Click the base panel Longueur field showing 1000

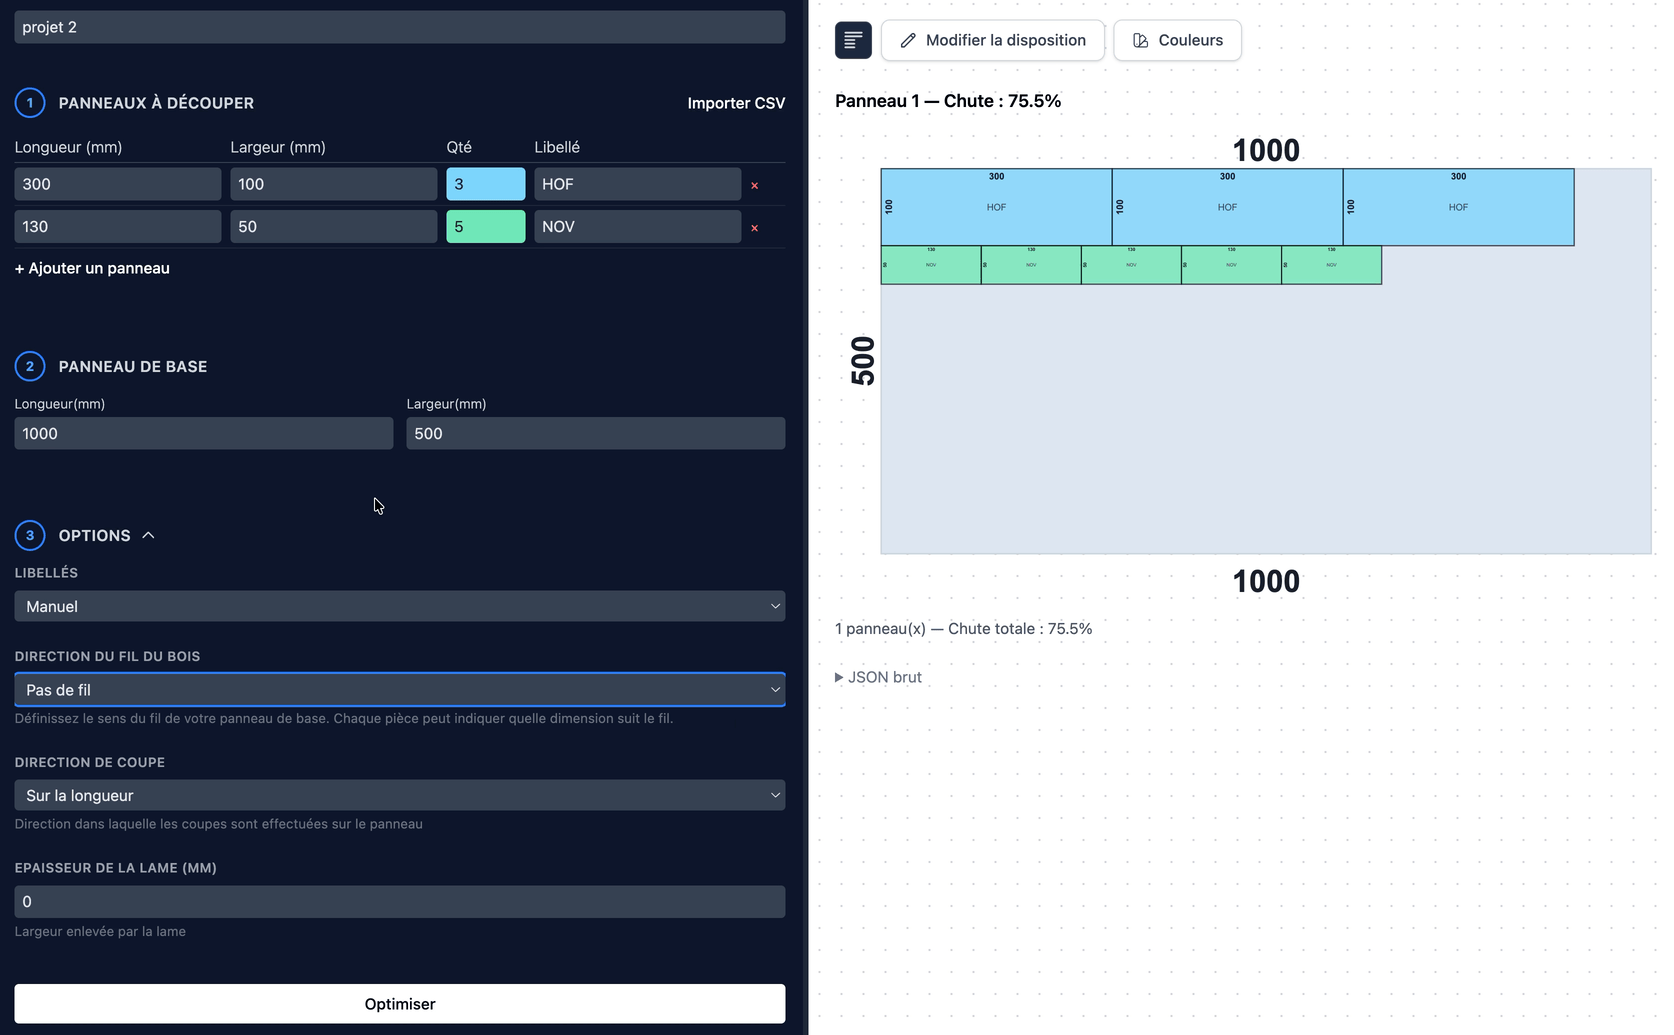pos(203,433)
